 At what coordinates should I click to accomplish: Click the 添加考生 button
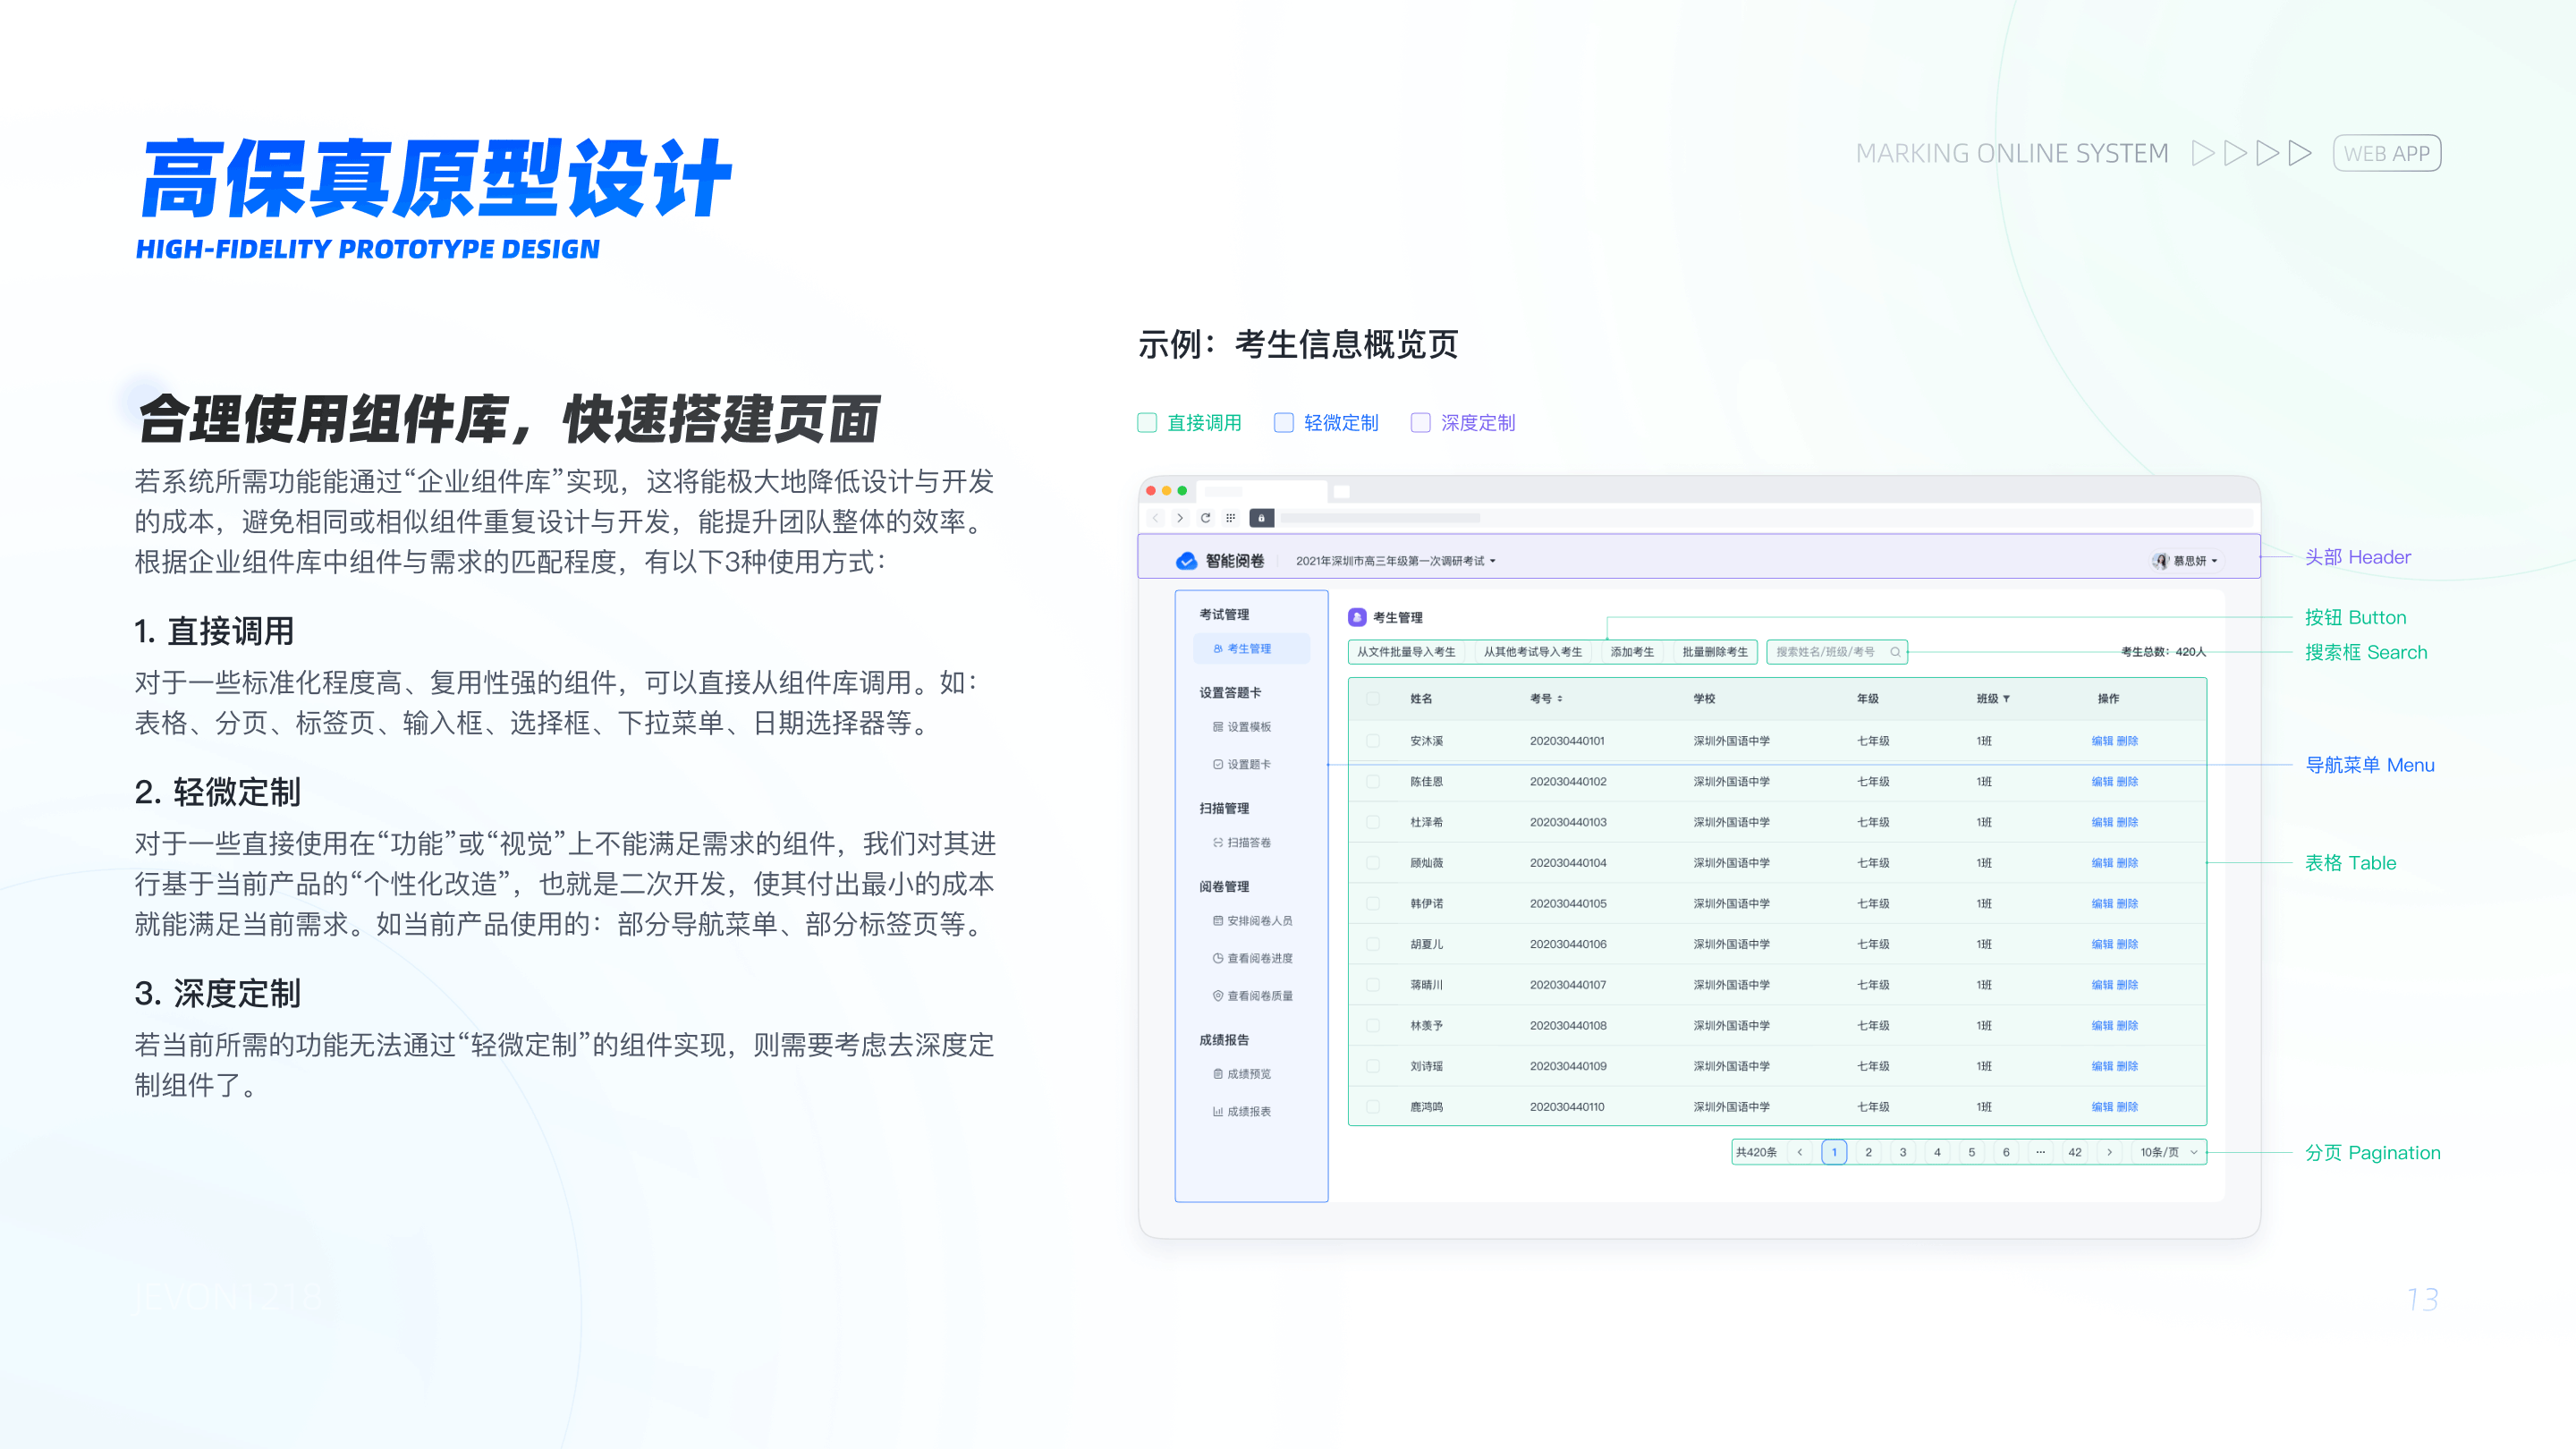coord(1632,652)
